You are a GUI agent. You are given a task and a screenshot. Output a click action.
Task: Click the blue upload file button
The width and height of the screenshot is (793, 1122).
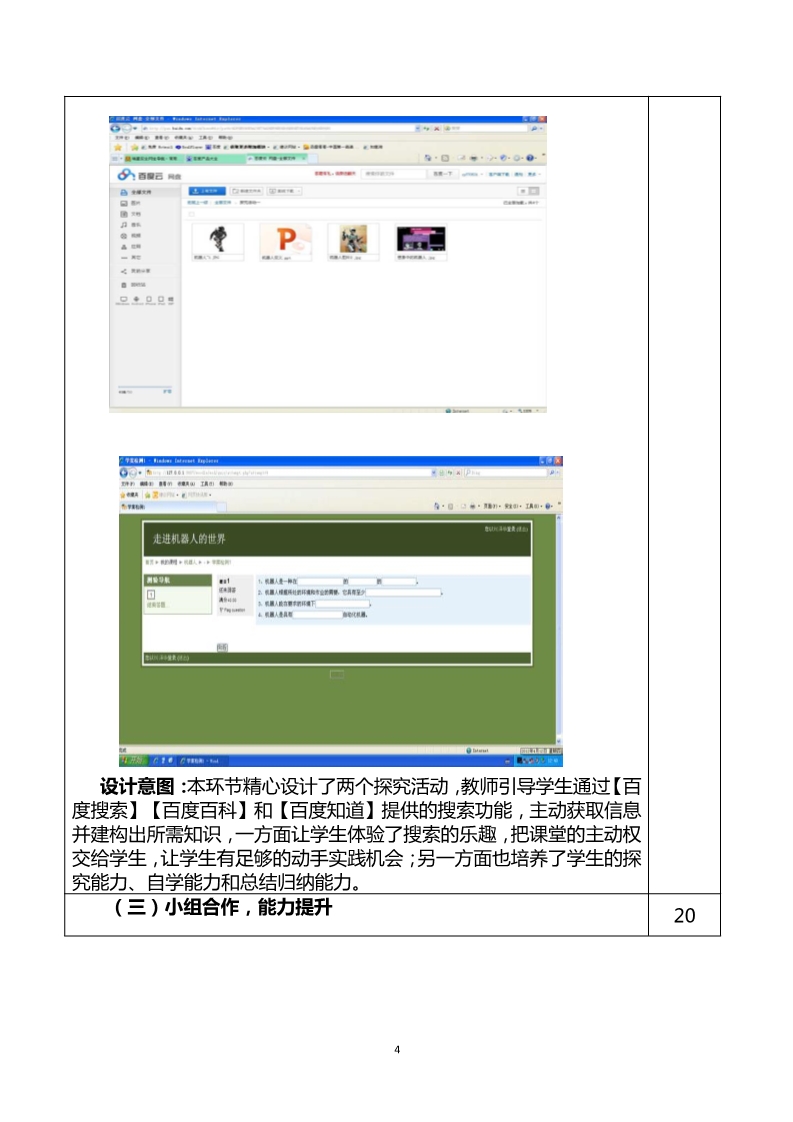click(207, 191)
